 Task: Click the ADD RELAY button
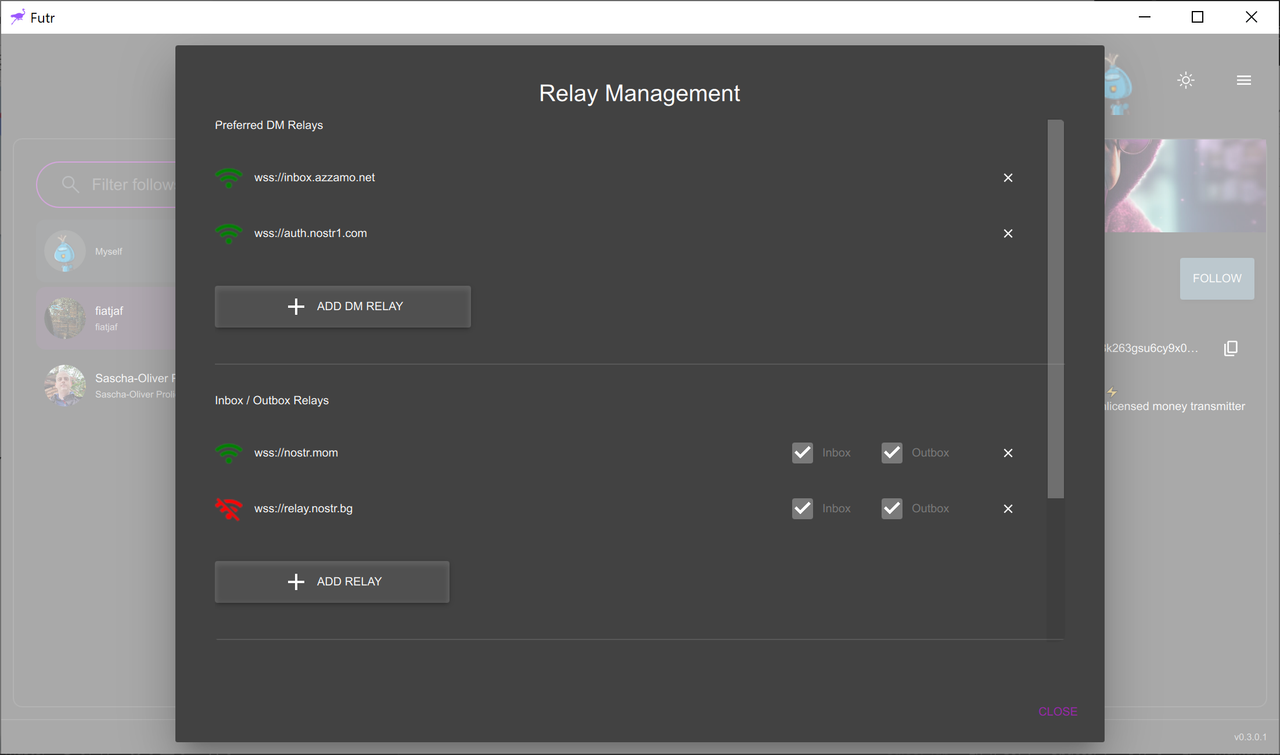click(x=332, y=582)
